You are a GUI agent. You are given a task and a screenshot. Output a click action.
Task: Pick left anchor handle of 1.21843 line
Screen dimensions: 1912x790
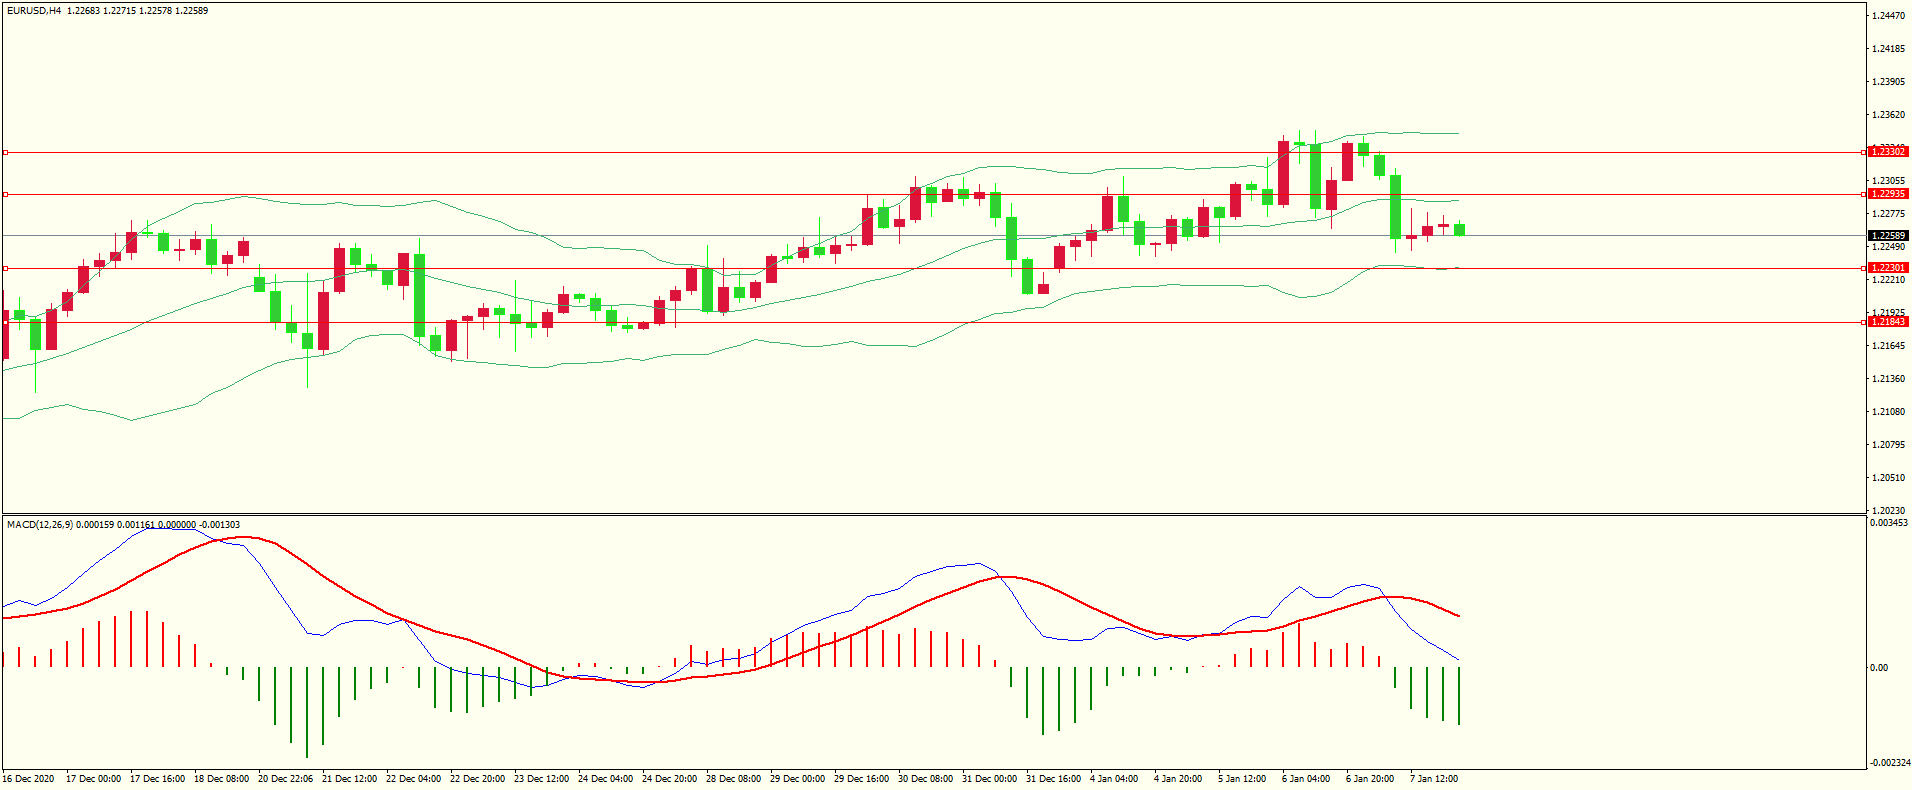(x=5, y=322)
